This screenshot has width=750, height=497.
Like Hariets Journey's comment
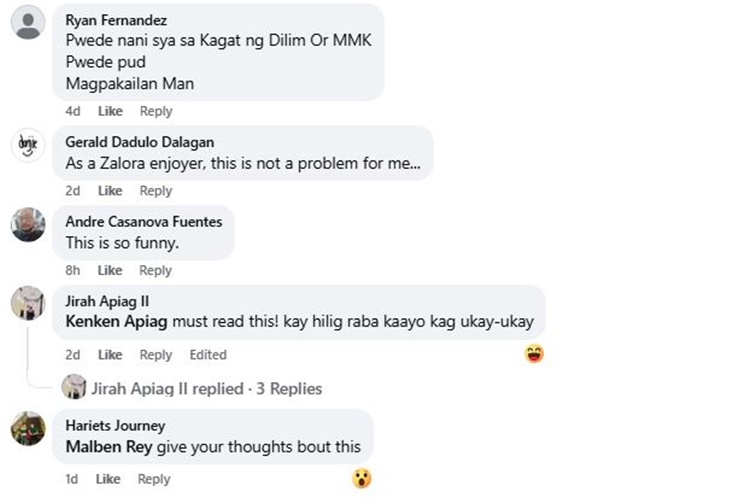pyautogui.click(x=108, y=479)
